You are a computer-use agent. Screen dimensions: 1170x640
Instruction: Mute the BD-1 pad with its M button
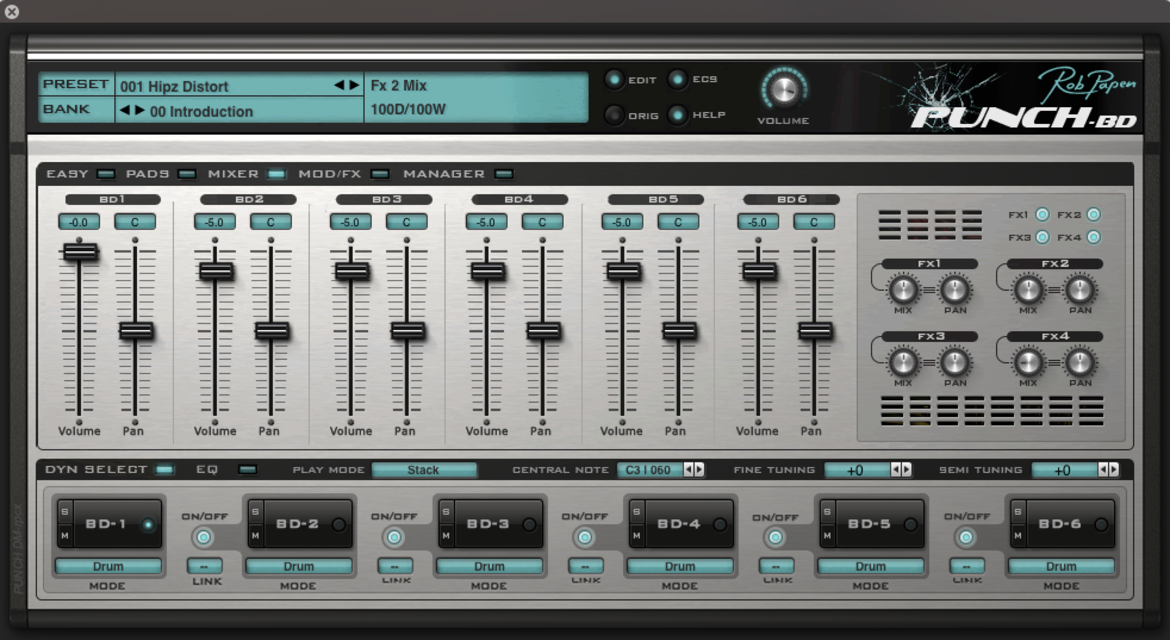[x=65, y=536]
